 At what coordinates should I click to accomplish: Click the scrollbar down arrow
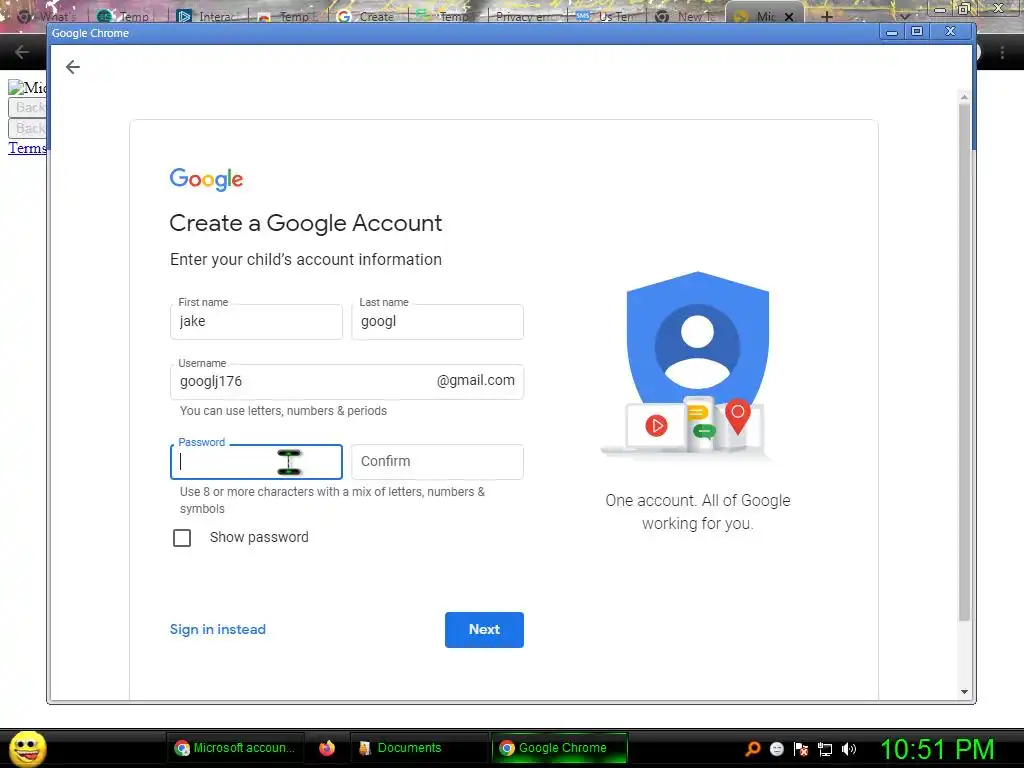coord(965,692)
